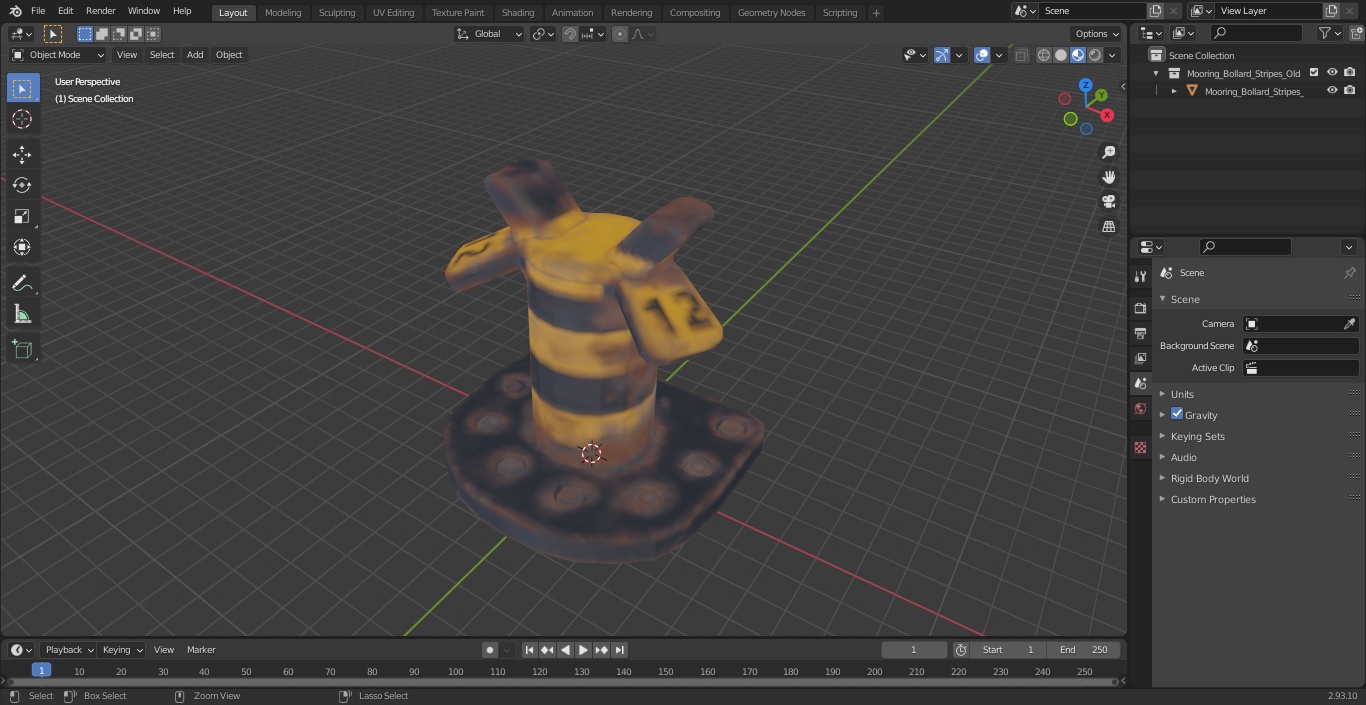
Task: Open the Tool properties tab
Action: [x=1140, y=276]
